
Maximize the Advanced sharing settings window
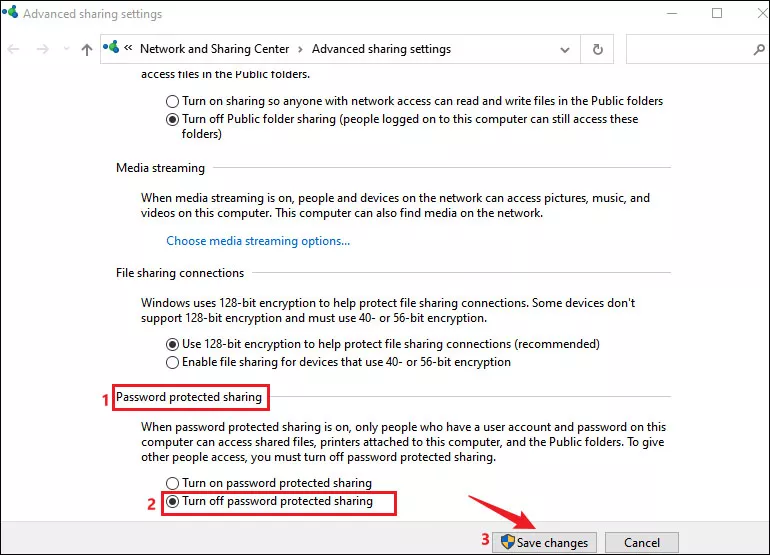(x=717, y=13)
